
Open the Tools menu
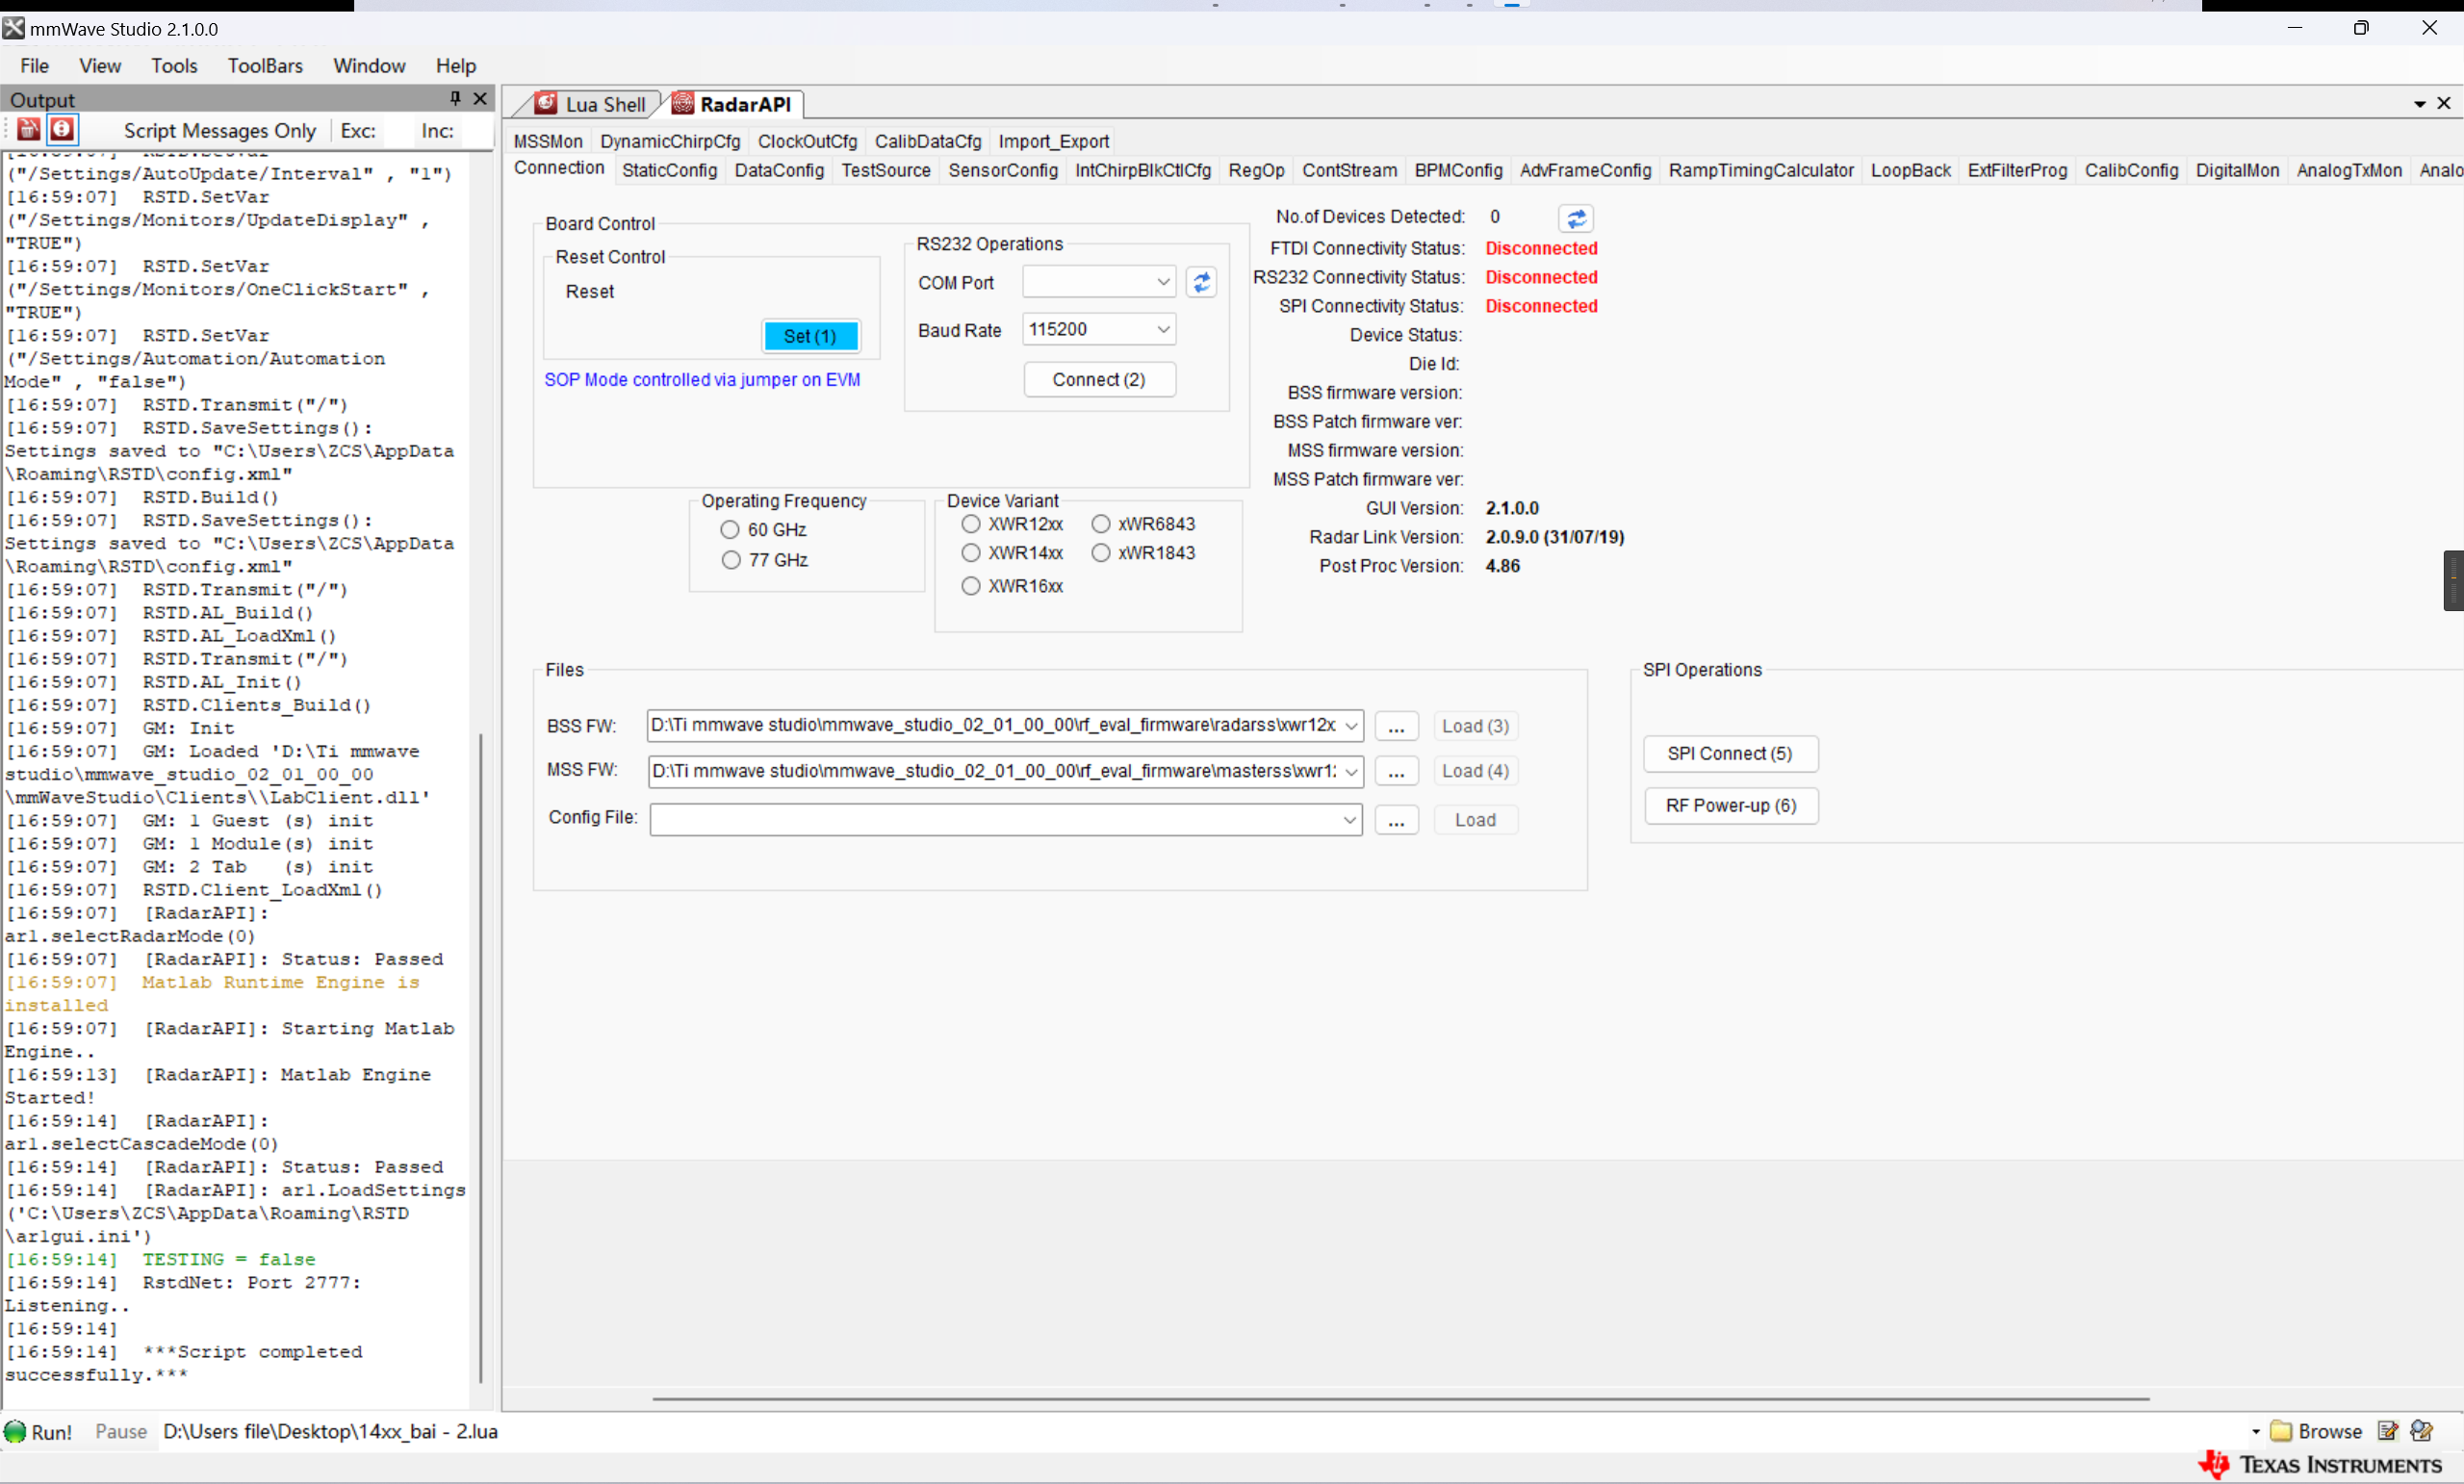(174, 66)
